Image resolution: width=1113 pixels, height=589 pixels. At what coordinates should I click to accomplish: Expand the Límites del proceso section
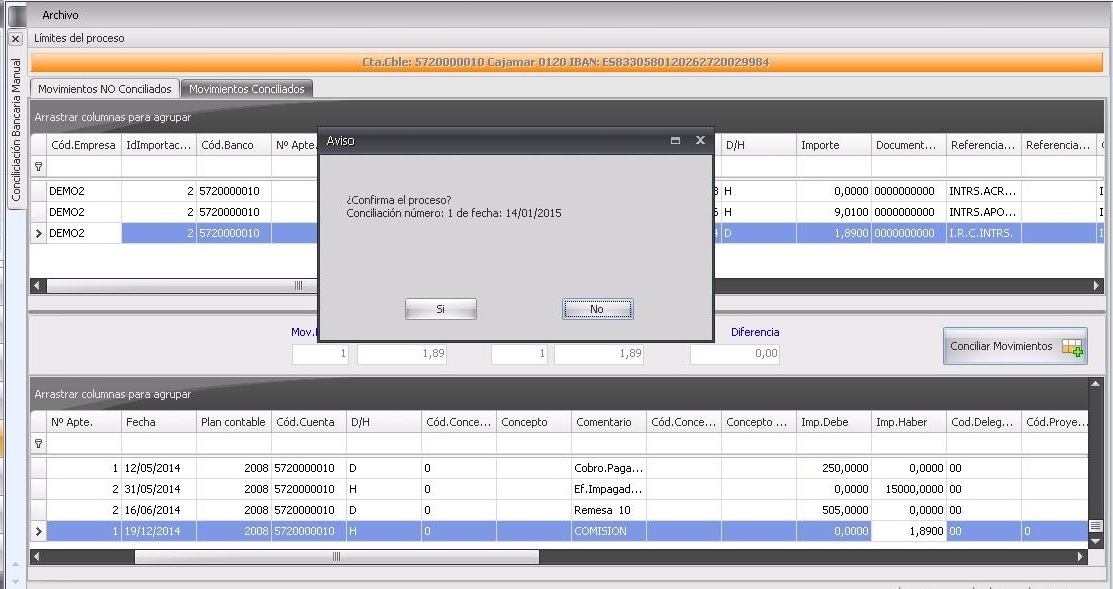80,38
